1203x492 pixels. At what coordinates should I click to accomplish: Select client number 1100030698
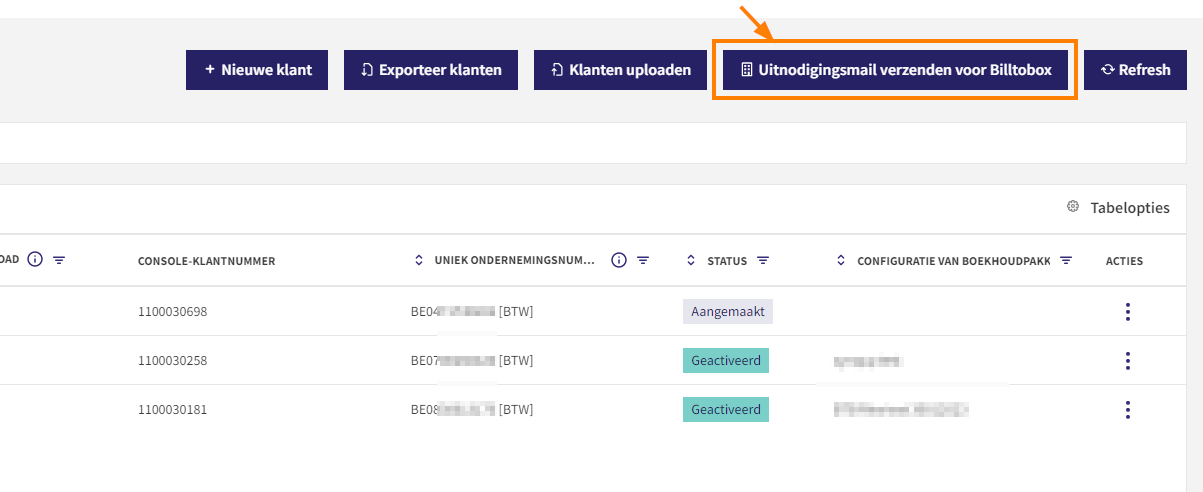click(x=172, y=312)
